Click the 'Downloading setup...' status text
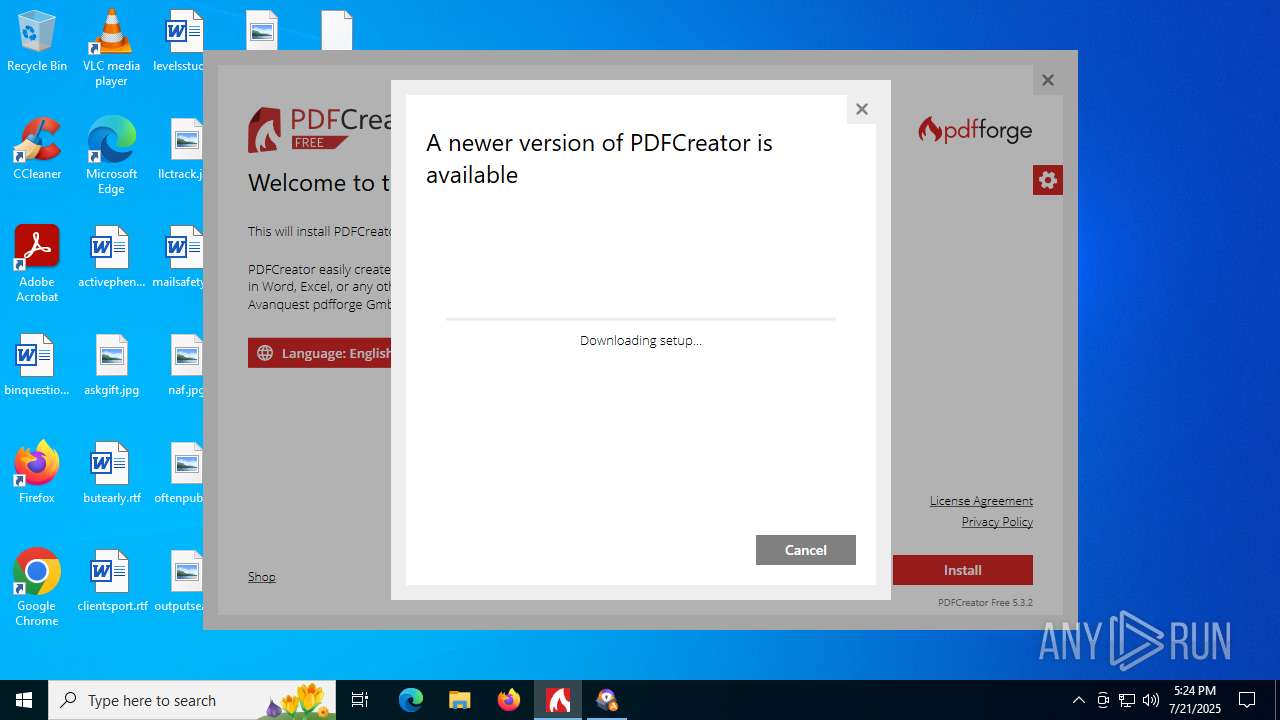This screenshot has height=720, width=1280. point(640,340)
